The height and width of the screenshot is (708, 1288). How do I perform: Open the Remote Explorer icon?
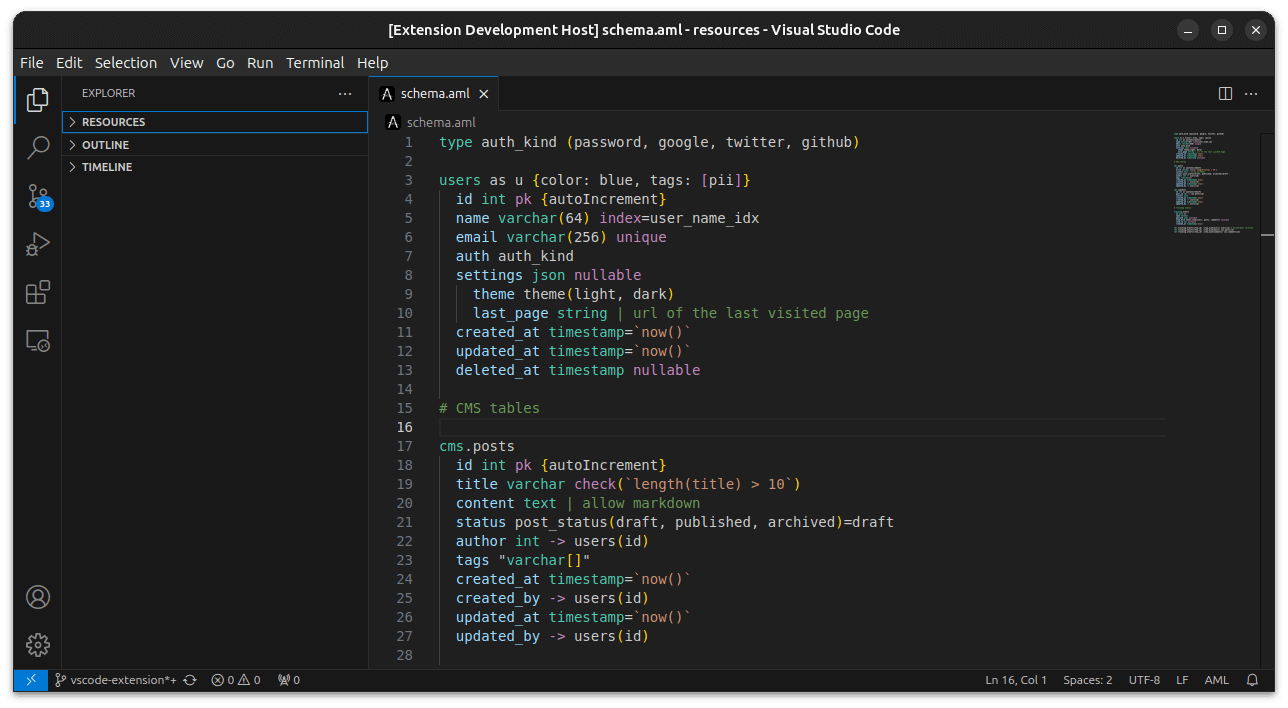[x=38, y=341]
